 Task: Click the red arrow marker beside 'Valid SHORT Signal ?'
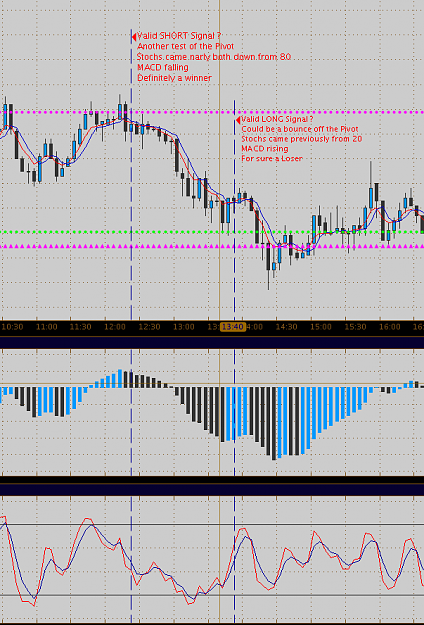(x=134, y=37)
